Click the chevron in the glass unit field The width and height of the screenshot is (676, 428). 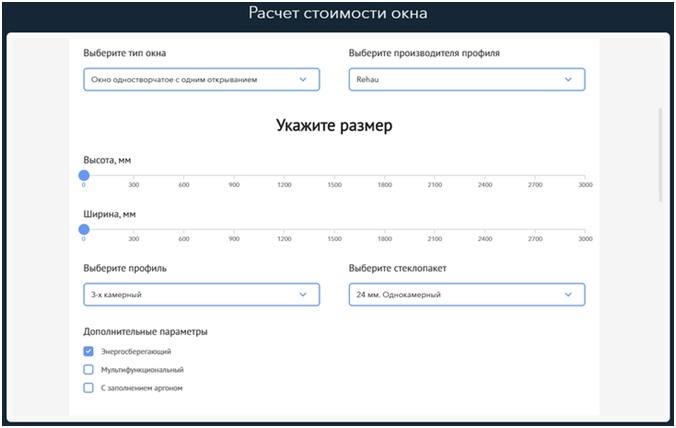(x=568, y=295)
